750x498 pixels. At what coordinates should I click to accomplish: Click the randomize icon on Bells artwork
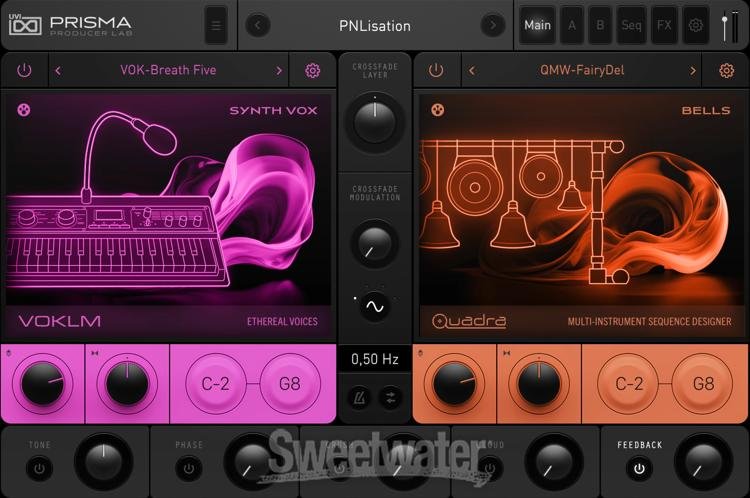(437, 110)
